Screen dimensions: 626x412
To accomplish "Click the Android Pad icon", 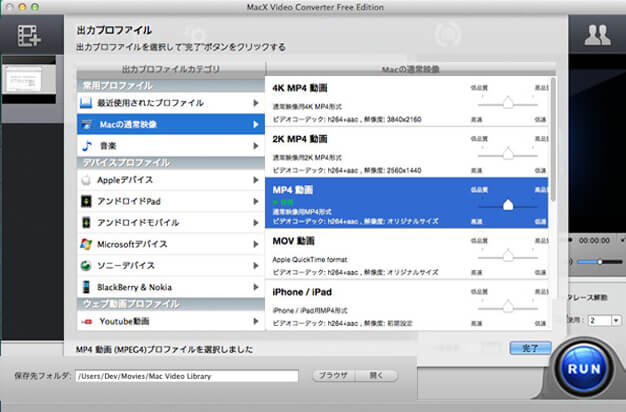I will (x=86, y=201).
